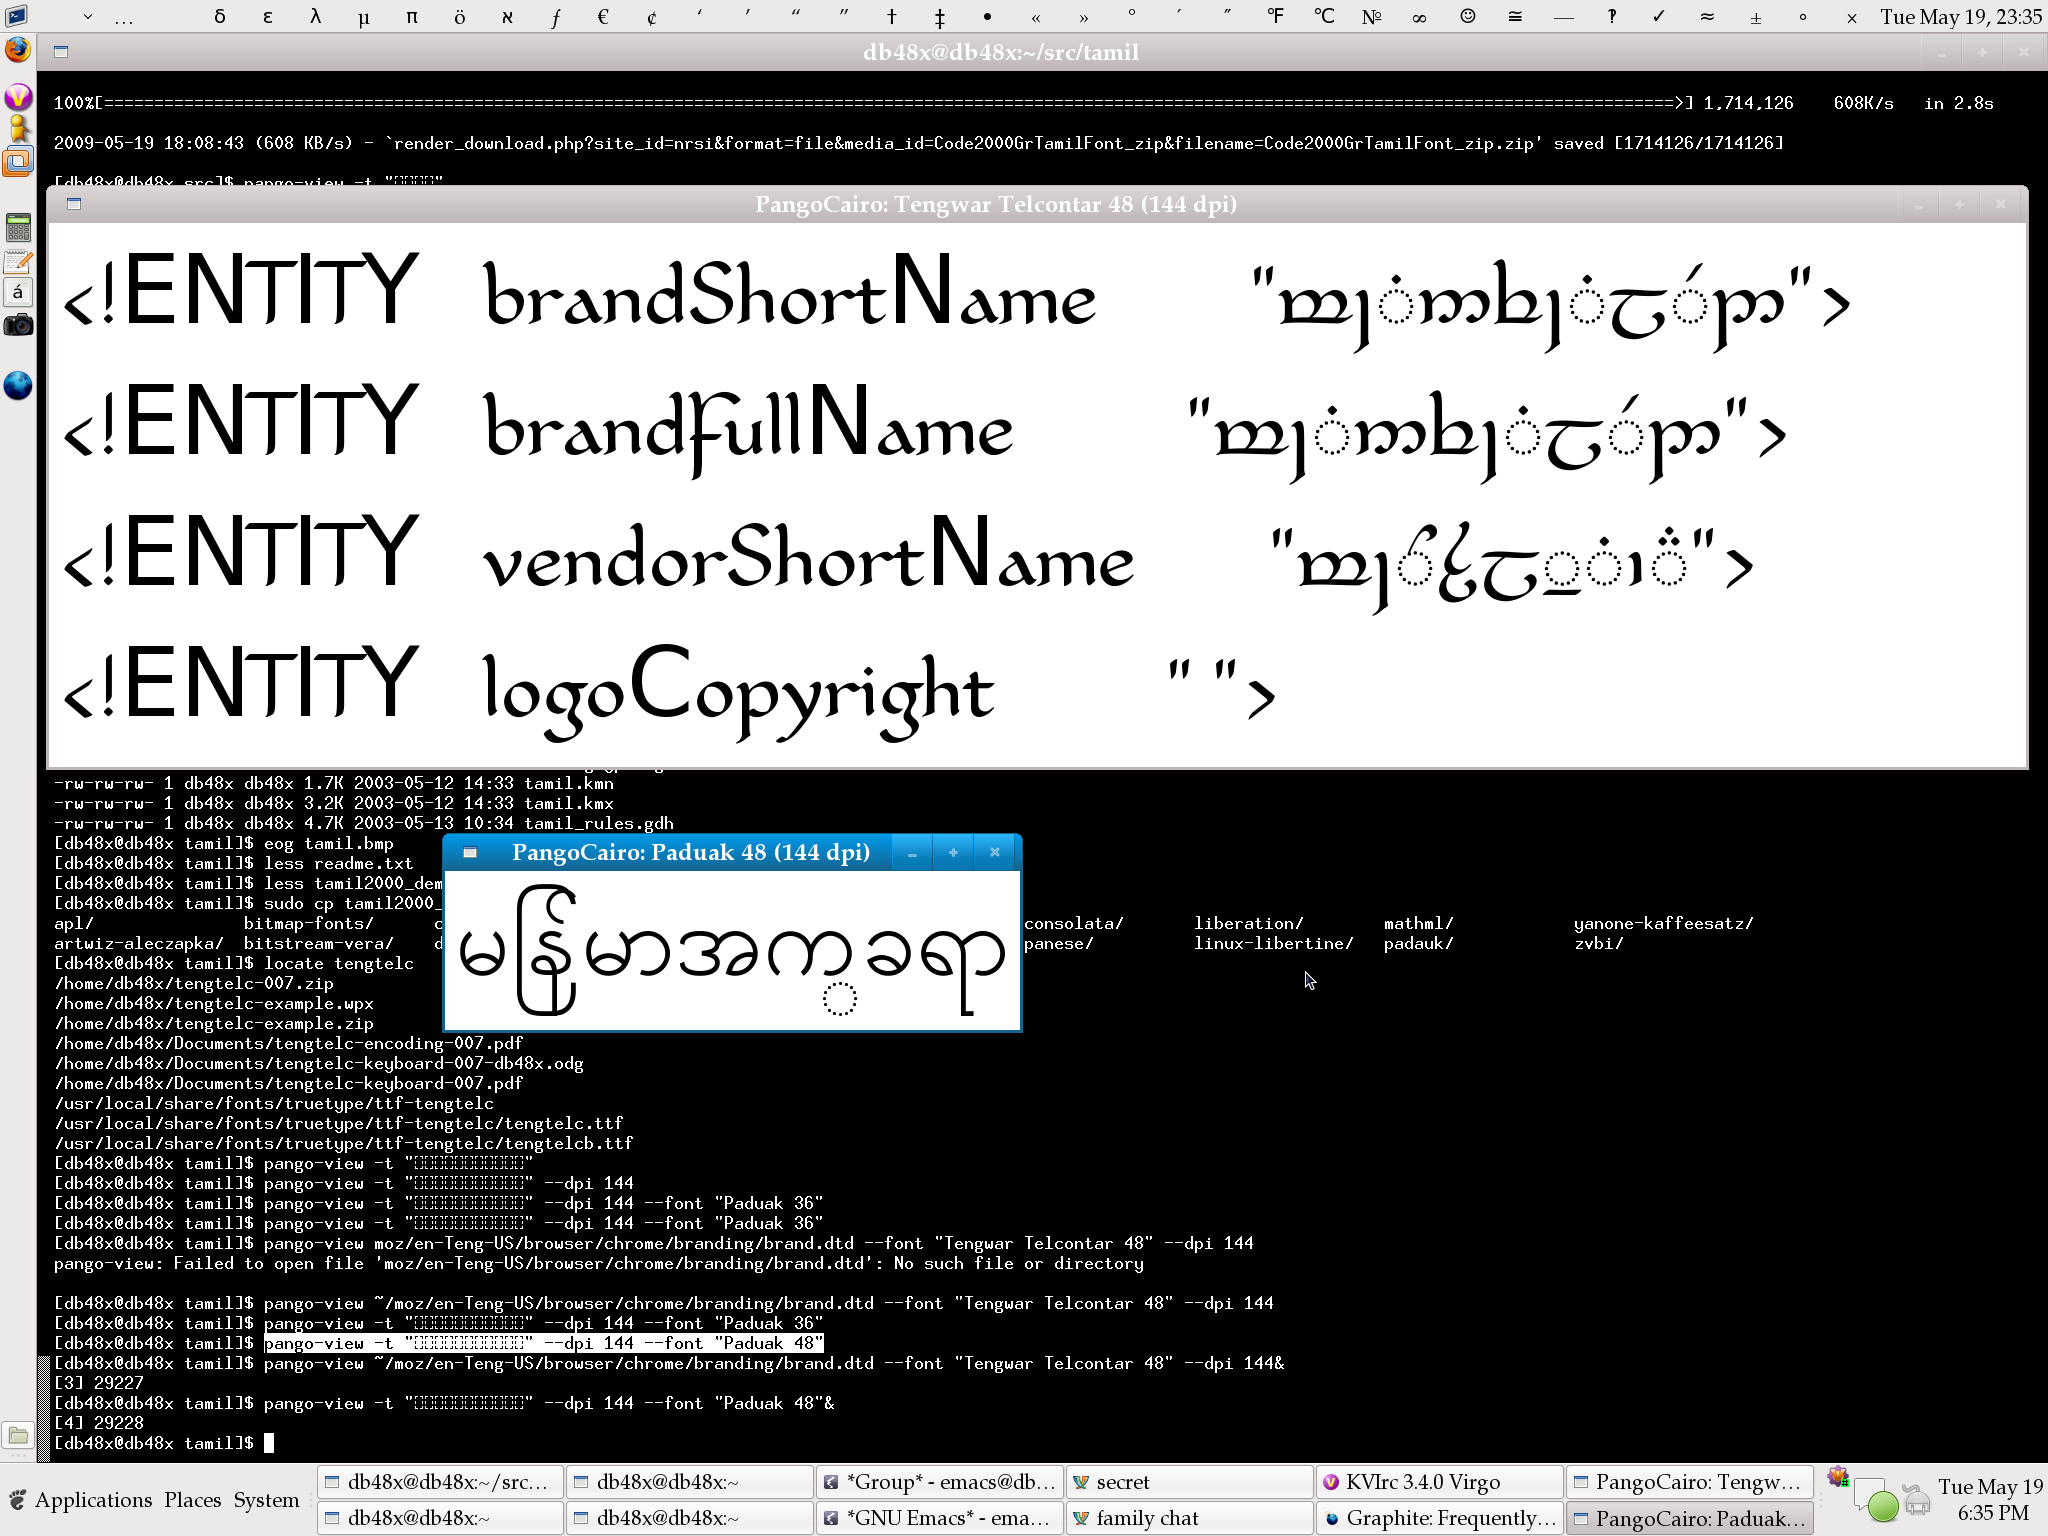This screenshot has height=1536, width=2048.
Task: Switch to the '*Group* - emacs@db...' taskbar window
Action: (940, 1482)
